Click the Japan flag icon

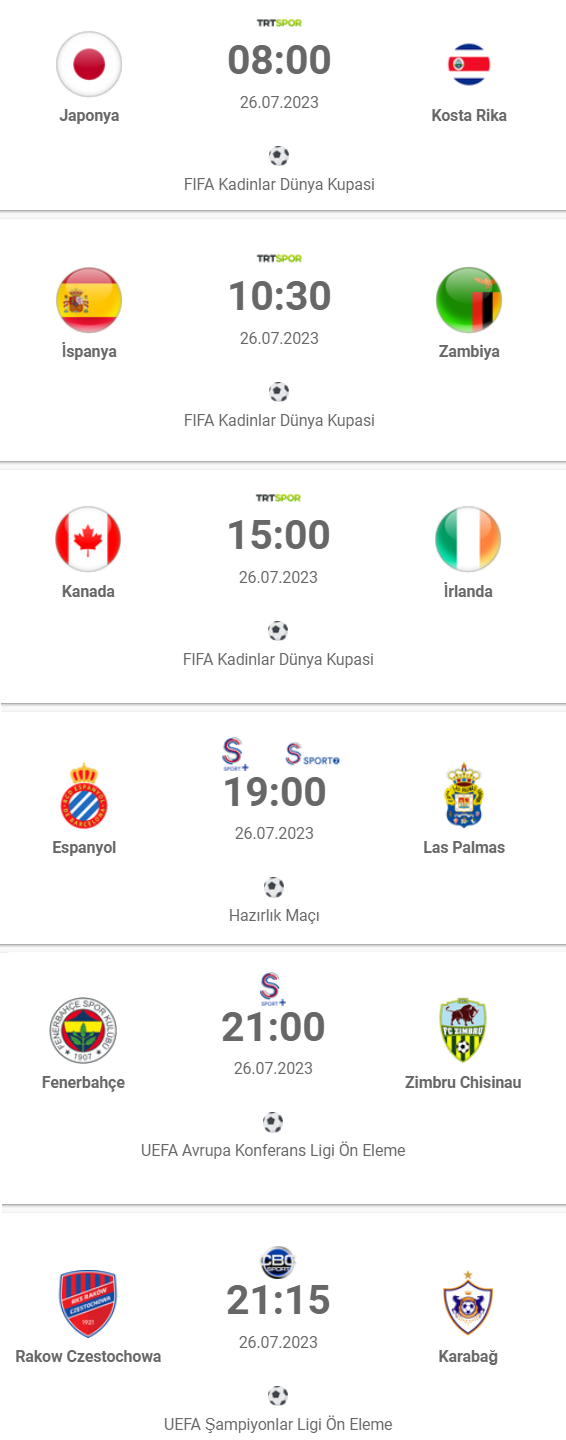coord(89,65)
